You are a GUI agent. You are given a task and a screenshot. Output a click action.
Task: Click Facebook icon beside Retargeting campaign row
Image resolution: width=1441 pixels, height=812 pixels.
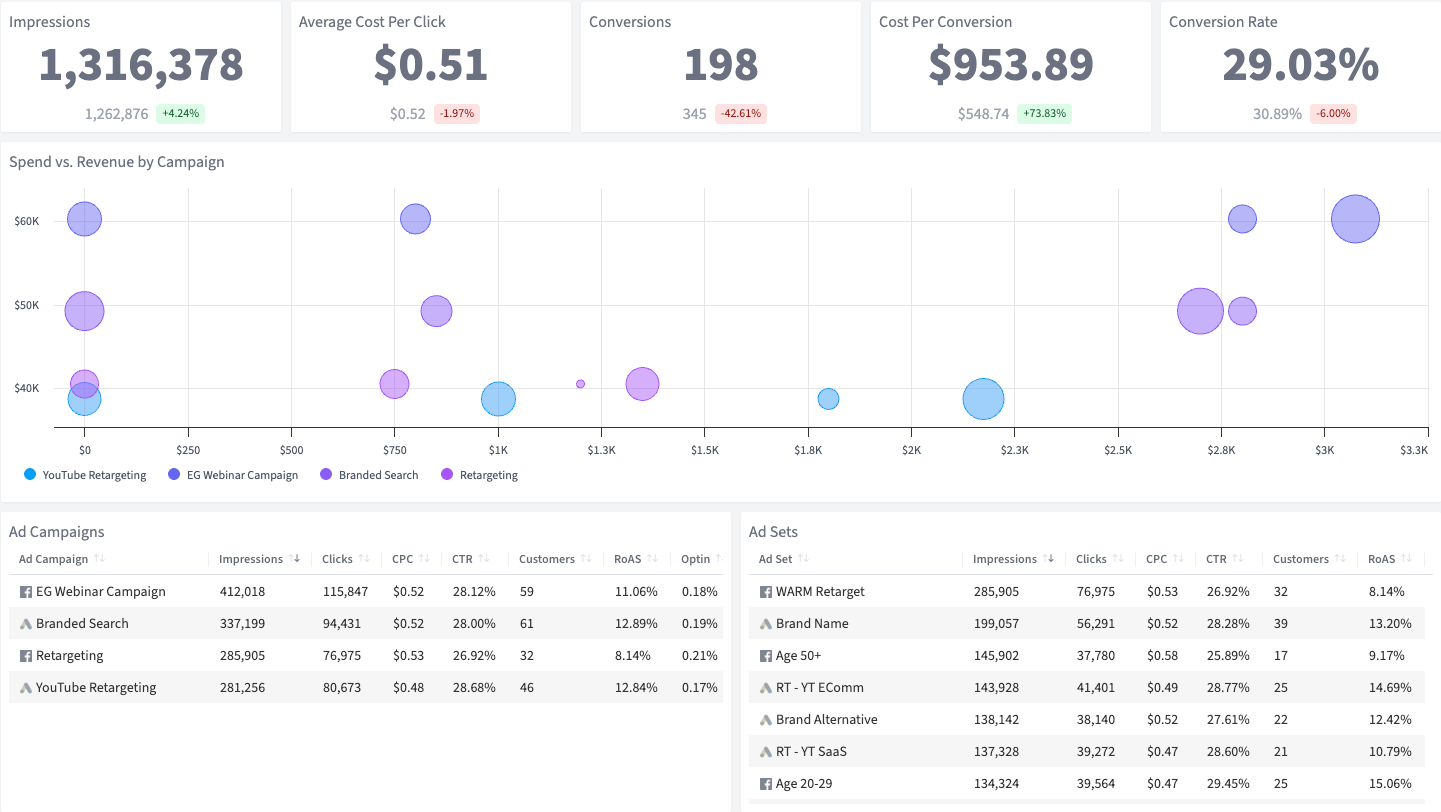point(26,655)
